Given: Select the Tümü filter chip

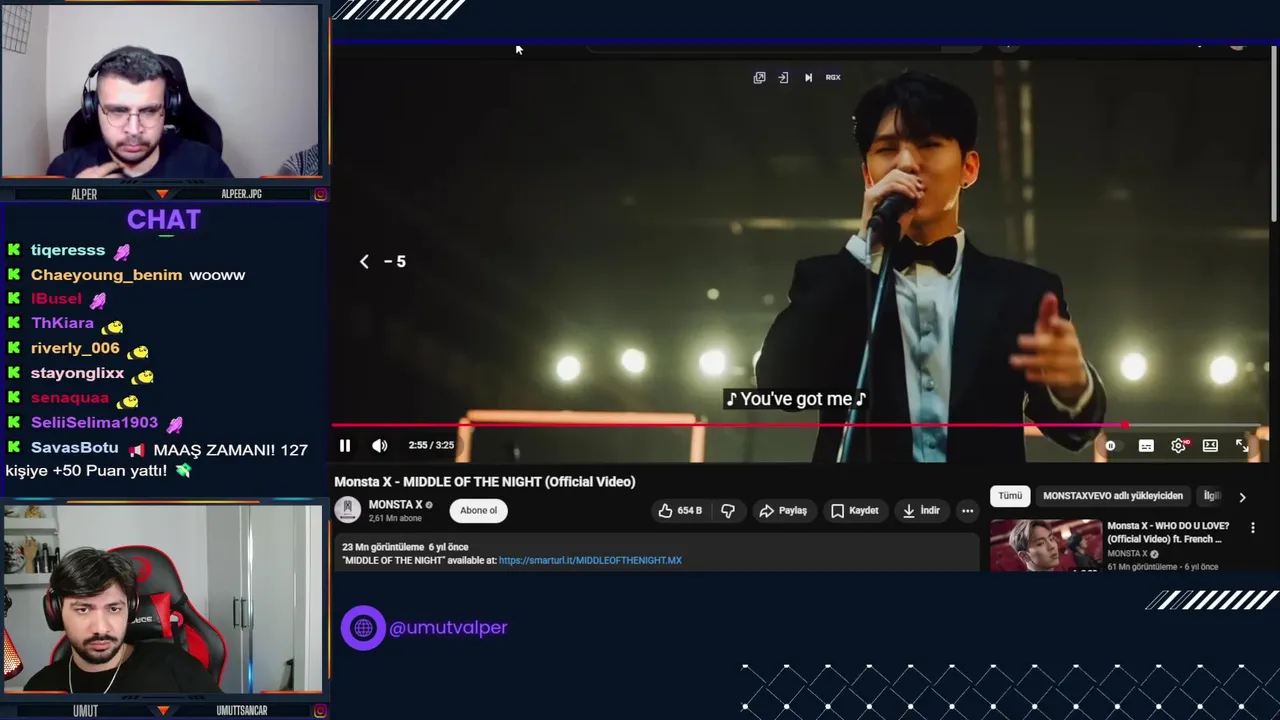Looking at the screenshot, I should coord(1010,496).
